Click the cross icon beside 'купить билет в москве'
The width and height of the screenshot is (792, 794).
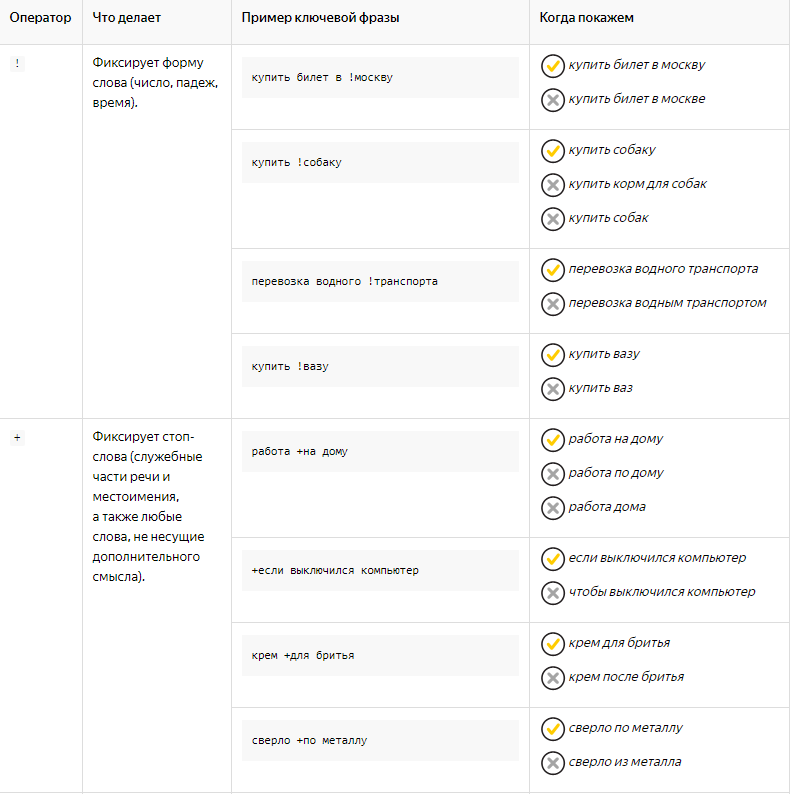(552, 100)
